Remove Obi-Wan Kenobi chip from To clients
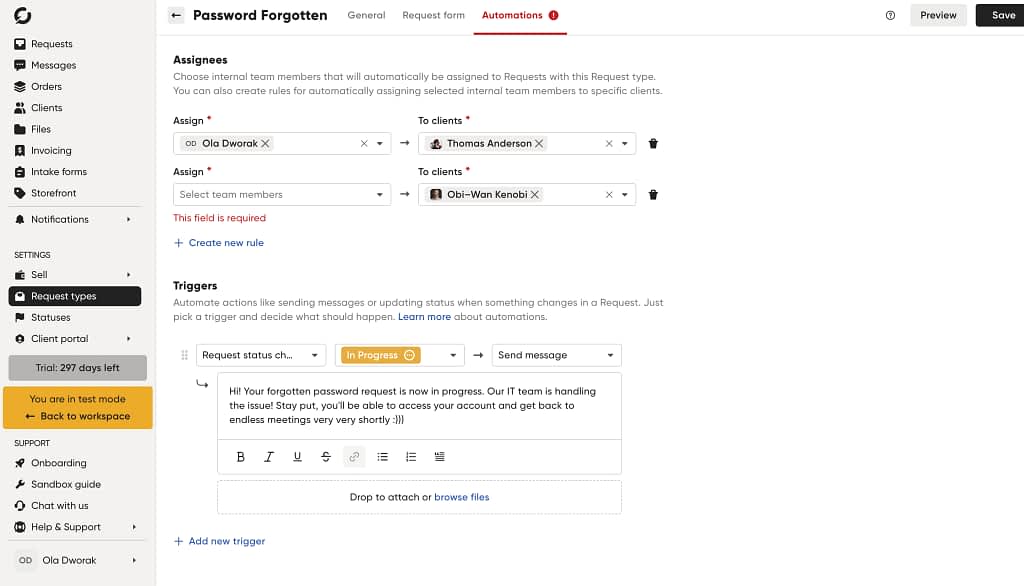Viewport: 1024px width, 586px height. pos(534,195)
